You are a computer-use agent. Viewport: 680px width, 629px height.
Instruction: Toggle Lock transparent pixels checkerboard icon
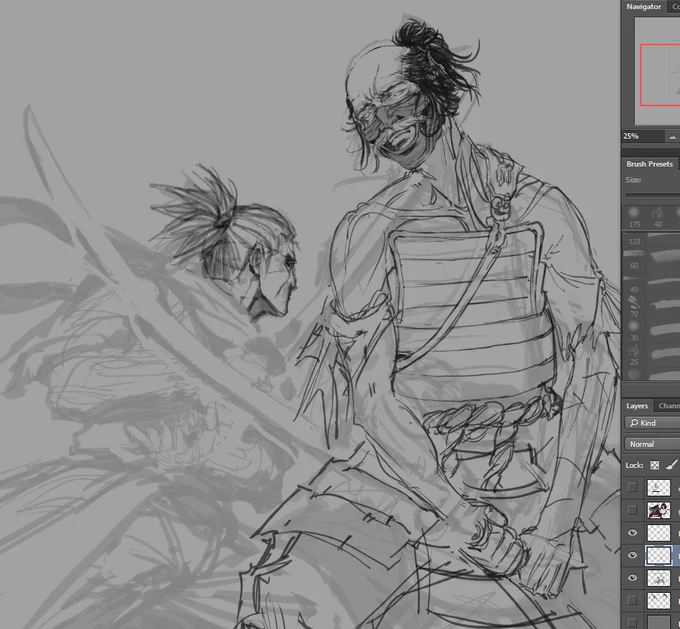coord(654,465)
